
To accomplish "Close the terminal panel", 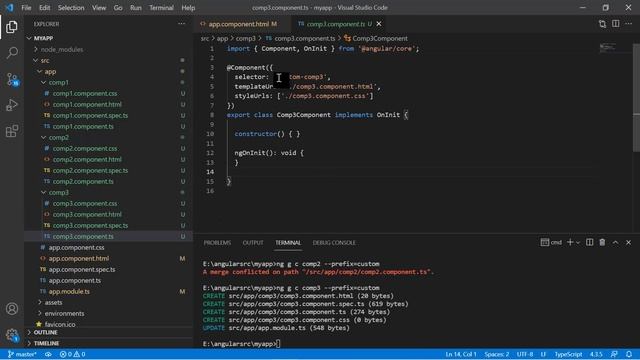I will point(629,242).
